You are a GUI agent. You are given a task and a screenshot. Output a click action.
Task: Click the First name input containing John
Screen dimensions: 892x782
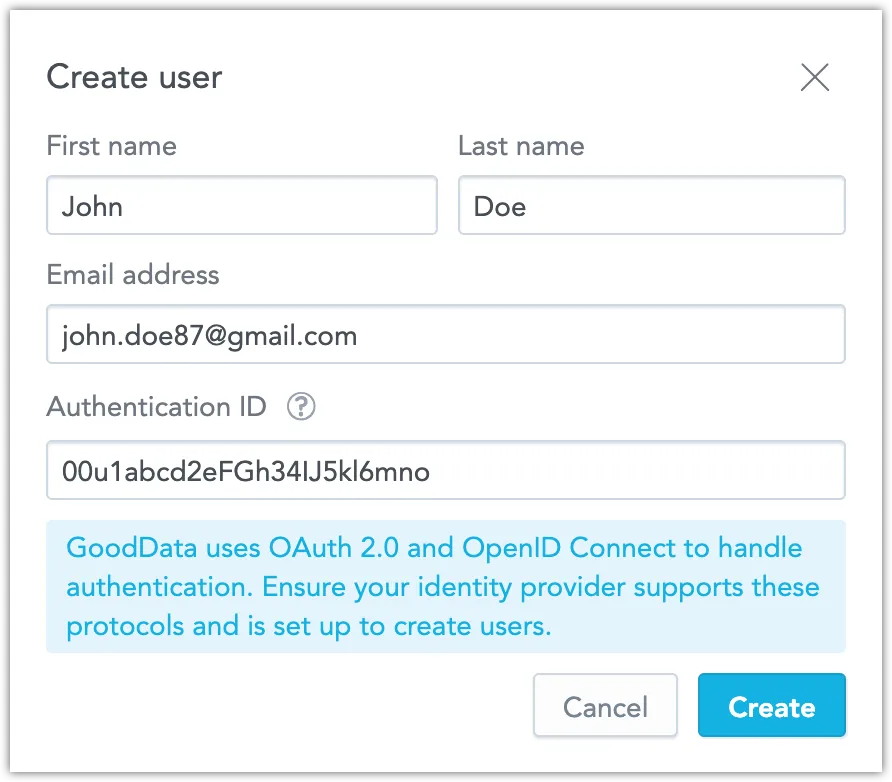[240, 205]
